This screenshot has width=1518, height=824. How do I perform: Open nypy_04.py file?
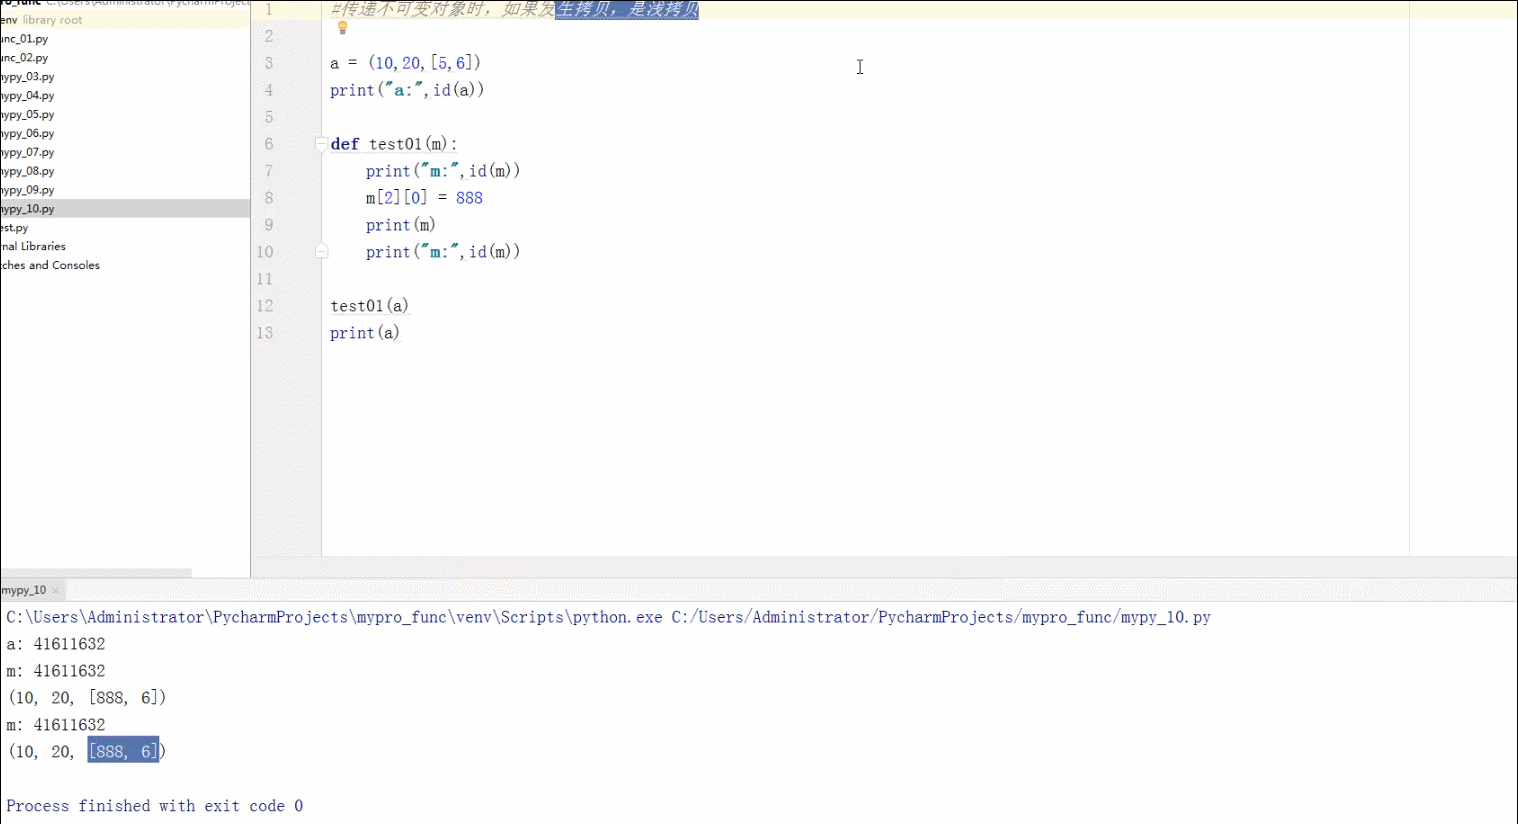point(28,96)
